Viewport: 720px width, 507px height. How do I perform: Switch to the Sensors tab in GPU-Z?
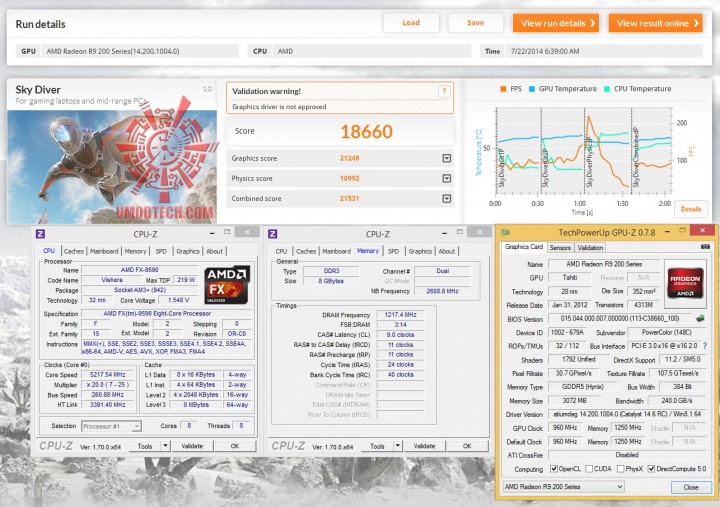click(560, 248)
